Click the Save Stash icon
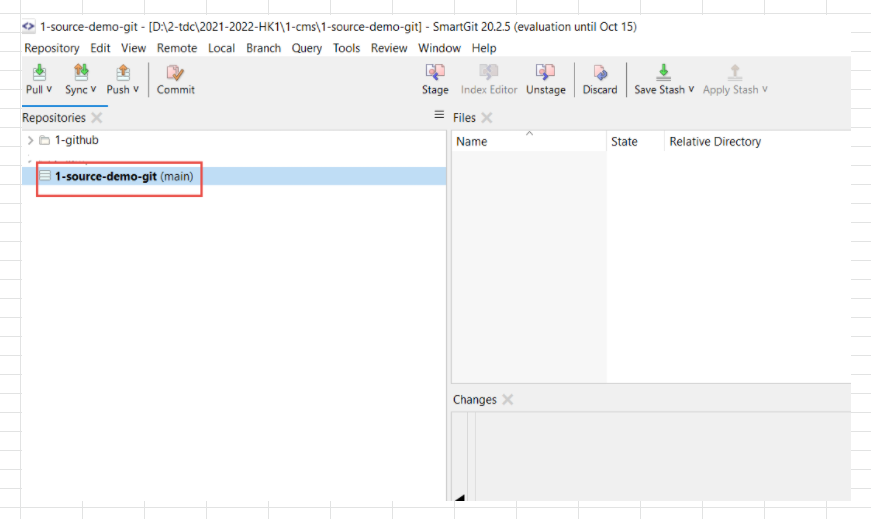The width and height of the screenshot is (871, 519). [663, 72]
